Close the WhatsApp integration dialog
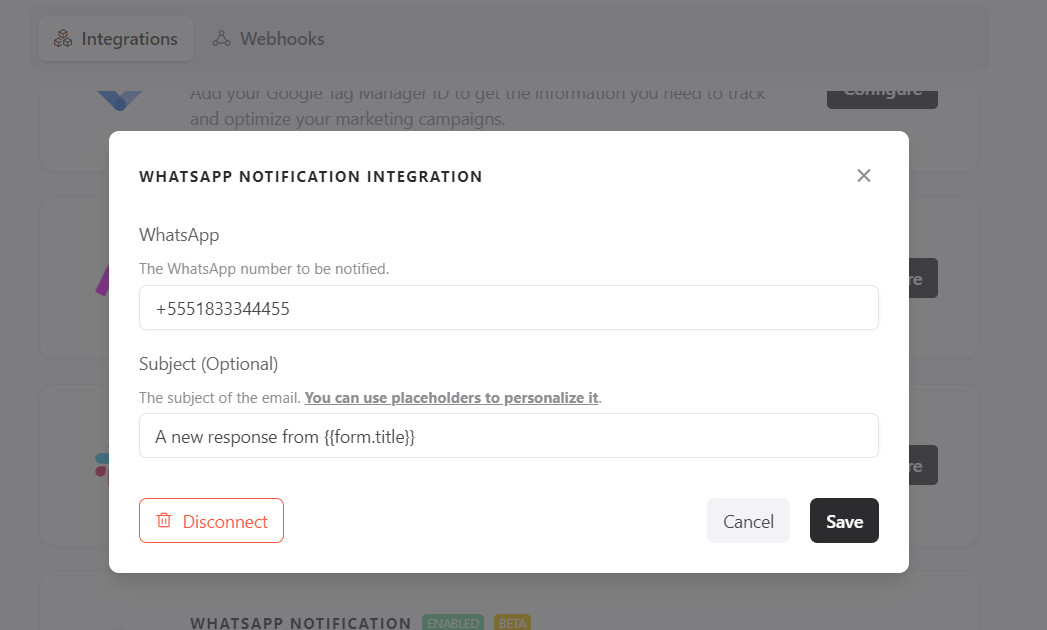Viewport: 1047px width, 630px height. coord(864,176)
